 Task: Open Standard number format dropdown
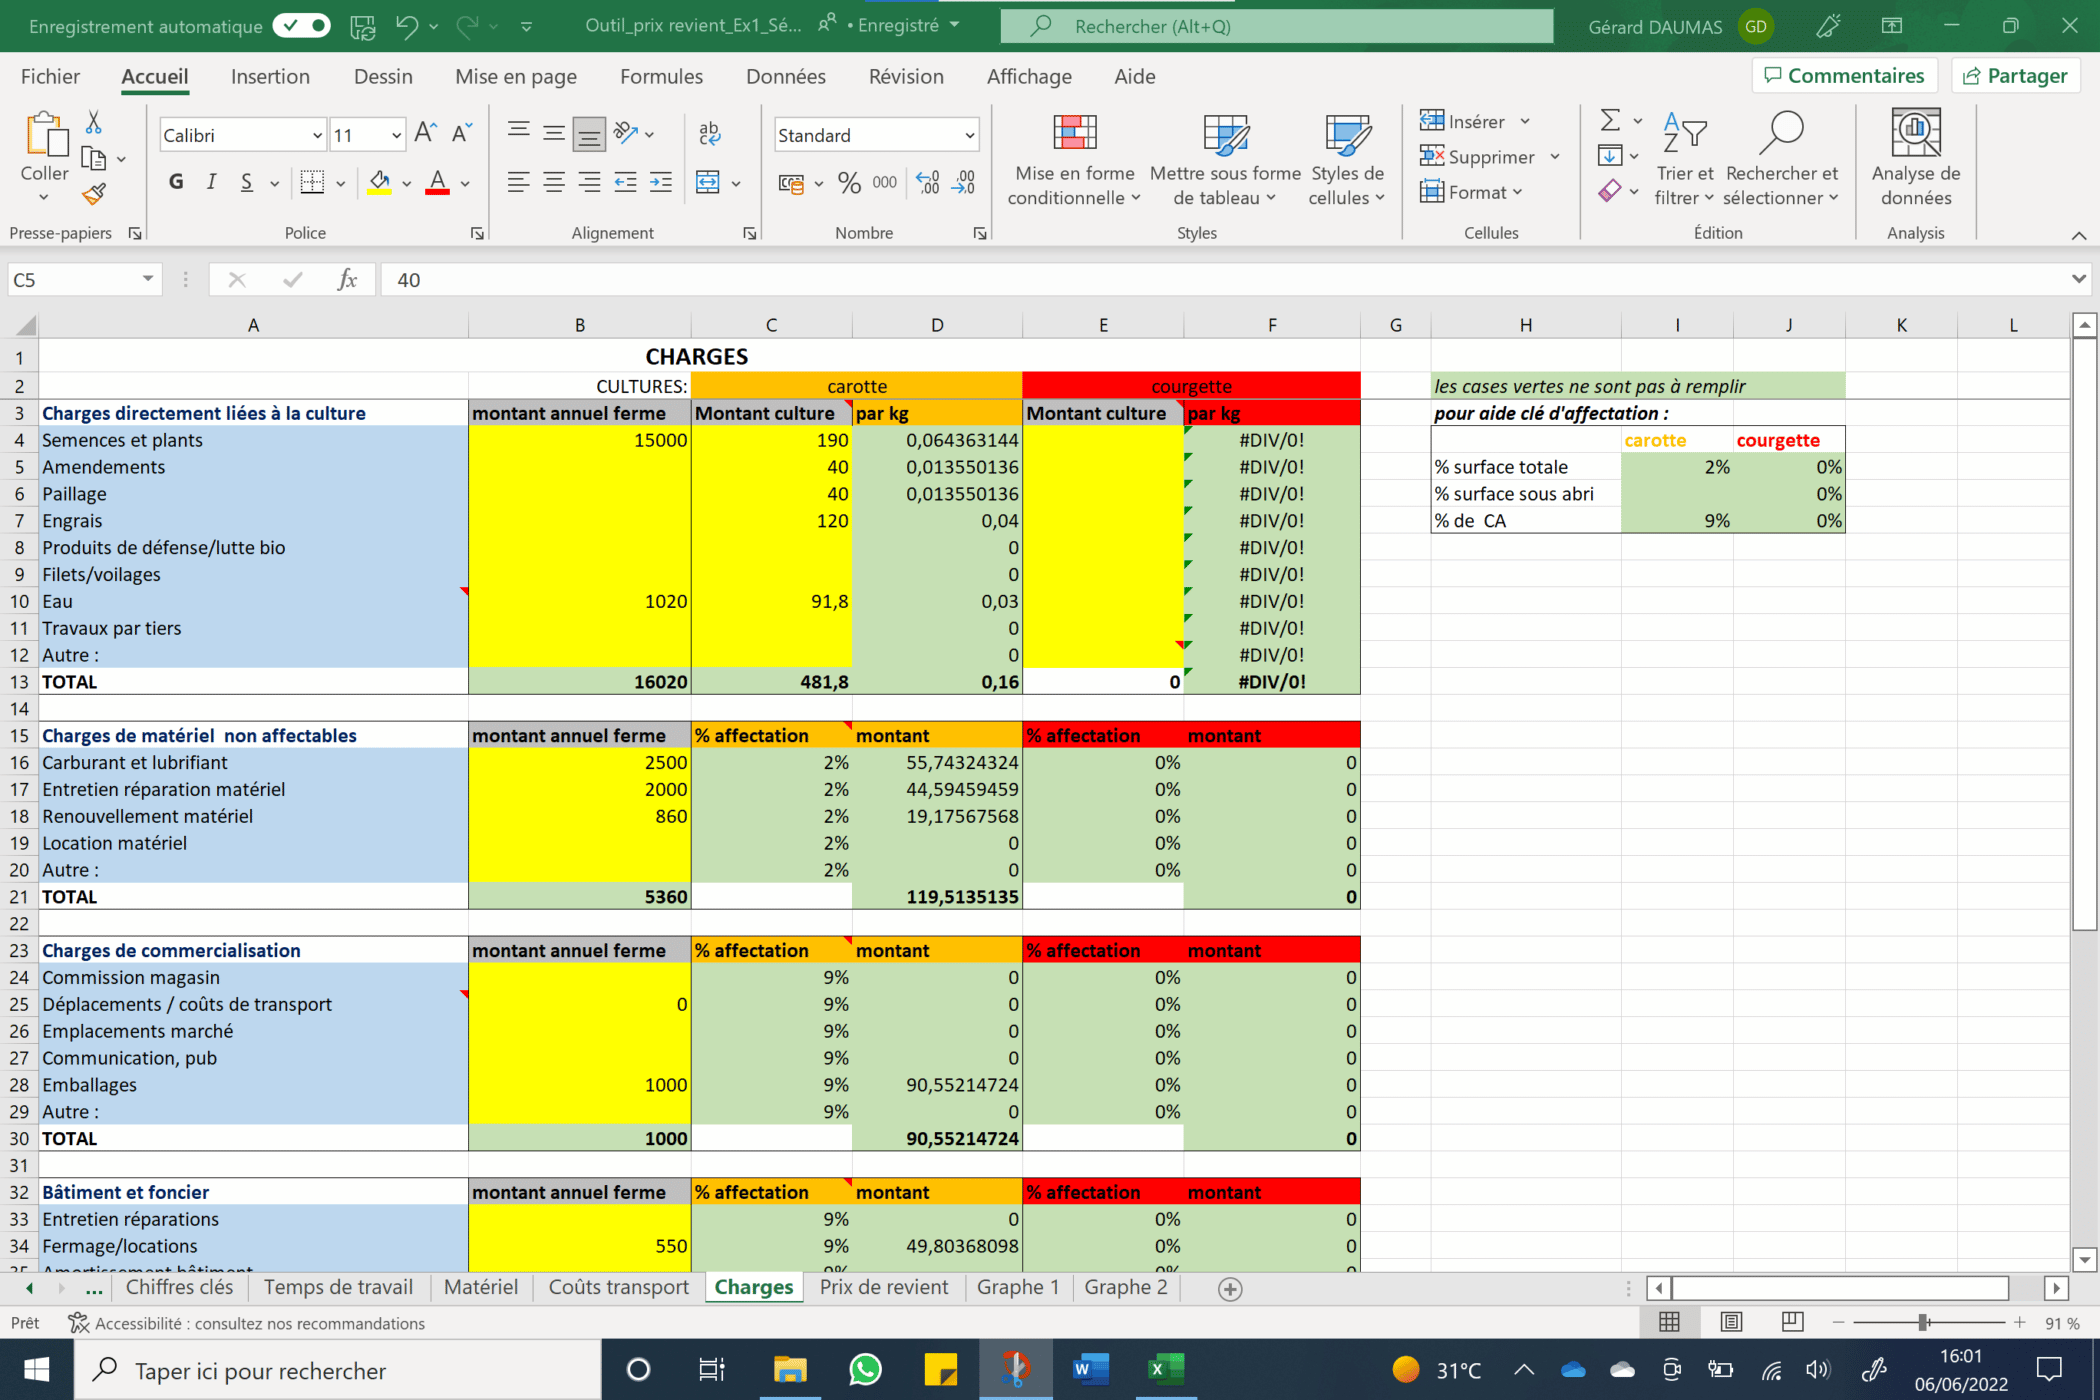tap(969, 135)
